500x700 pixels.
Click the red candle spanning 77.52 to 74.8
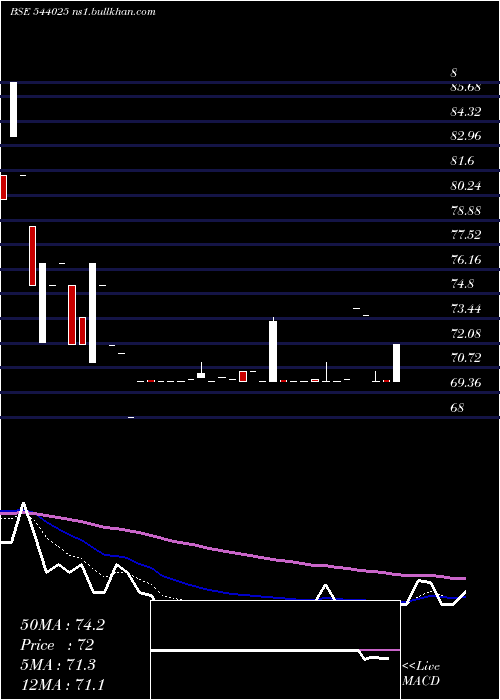32,256
